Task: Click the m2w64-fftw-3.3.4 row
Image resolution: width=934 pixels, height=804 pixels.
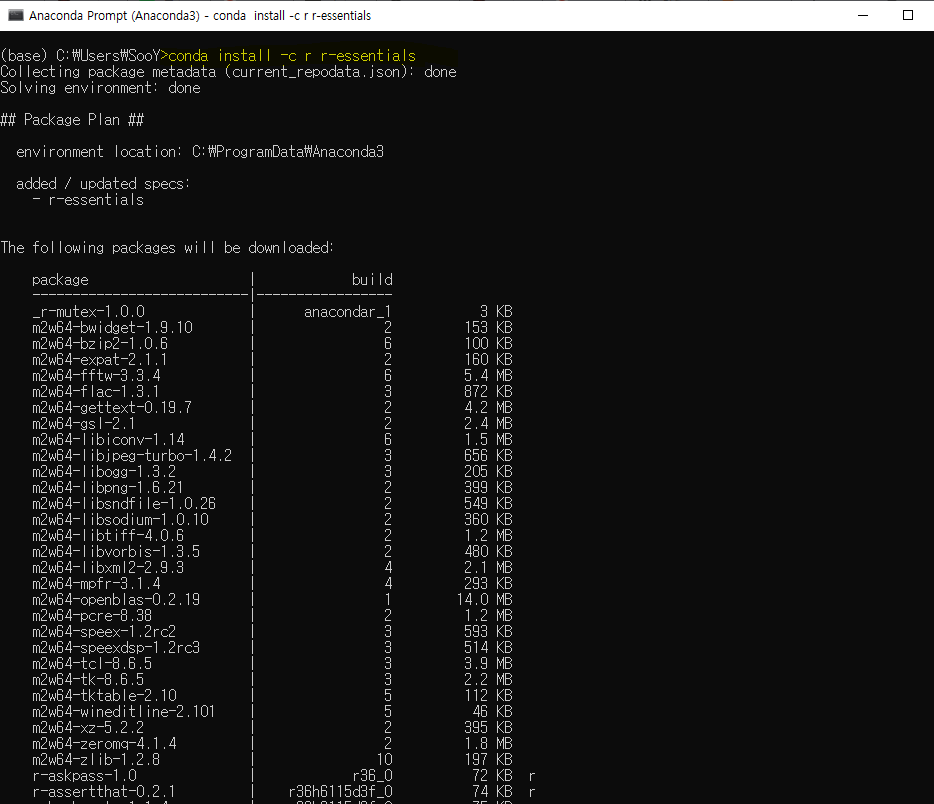Action: [272, 376]
